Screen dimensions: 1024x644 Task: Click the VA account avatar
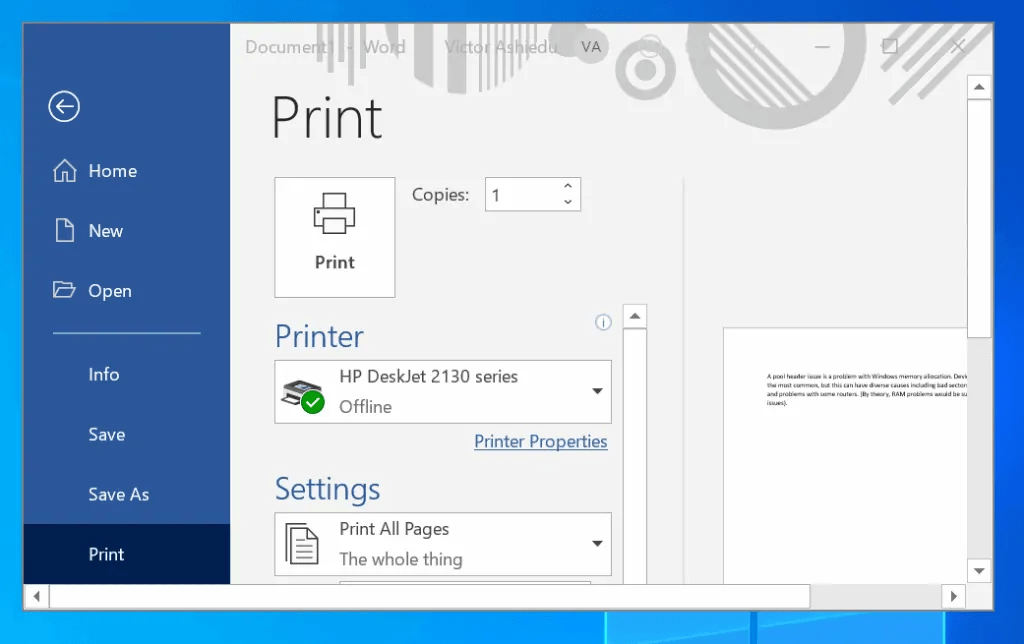[591, 46]
